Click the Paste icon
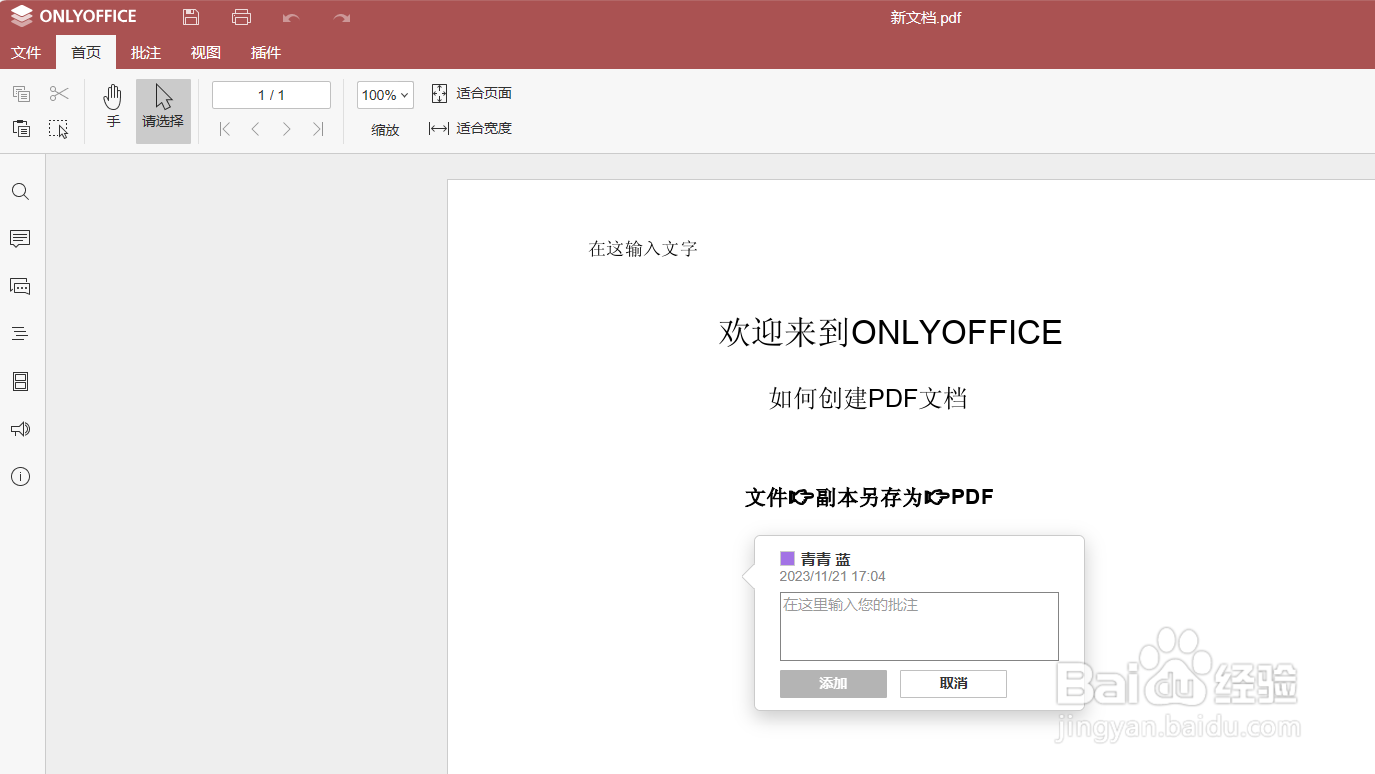 tap(21, 128)
